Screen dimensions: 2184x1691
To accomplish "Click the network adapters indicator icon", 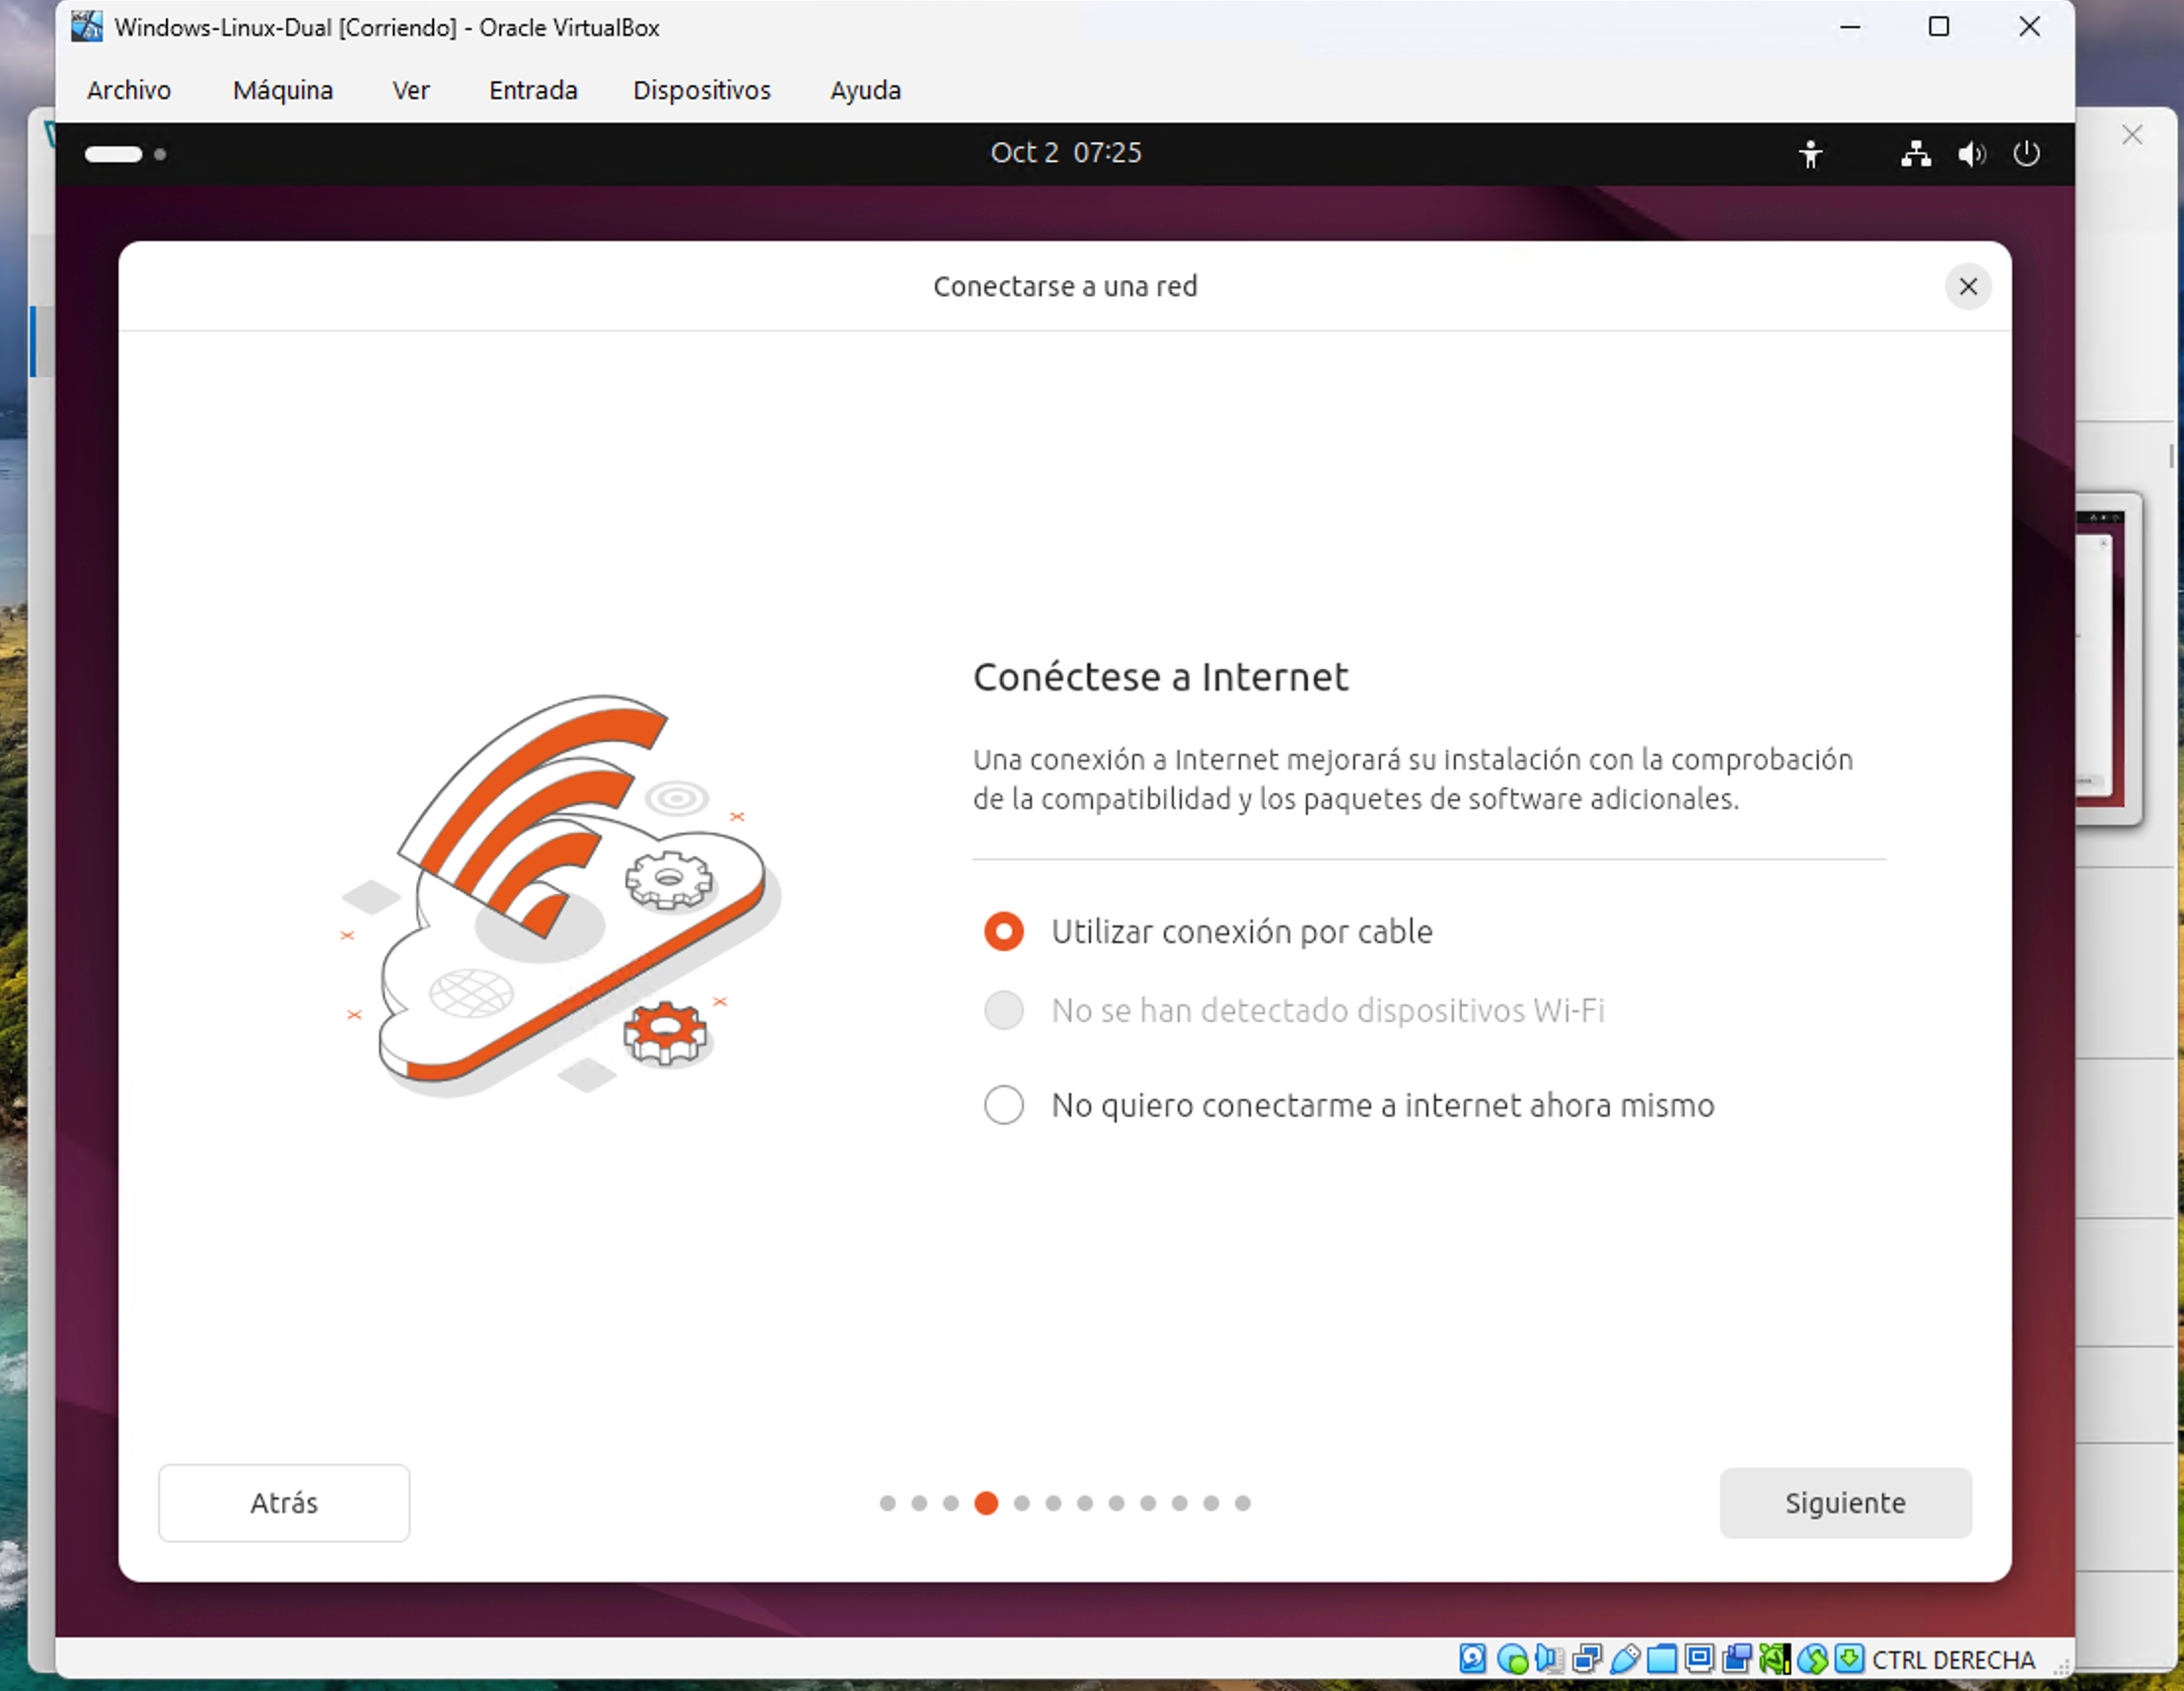I will pyautogui.click(x=1588, y=1659).
